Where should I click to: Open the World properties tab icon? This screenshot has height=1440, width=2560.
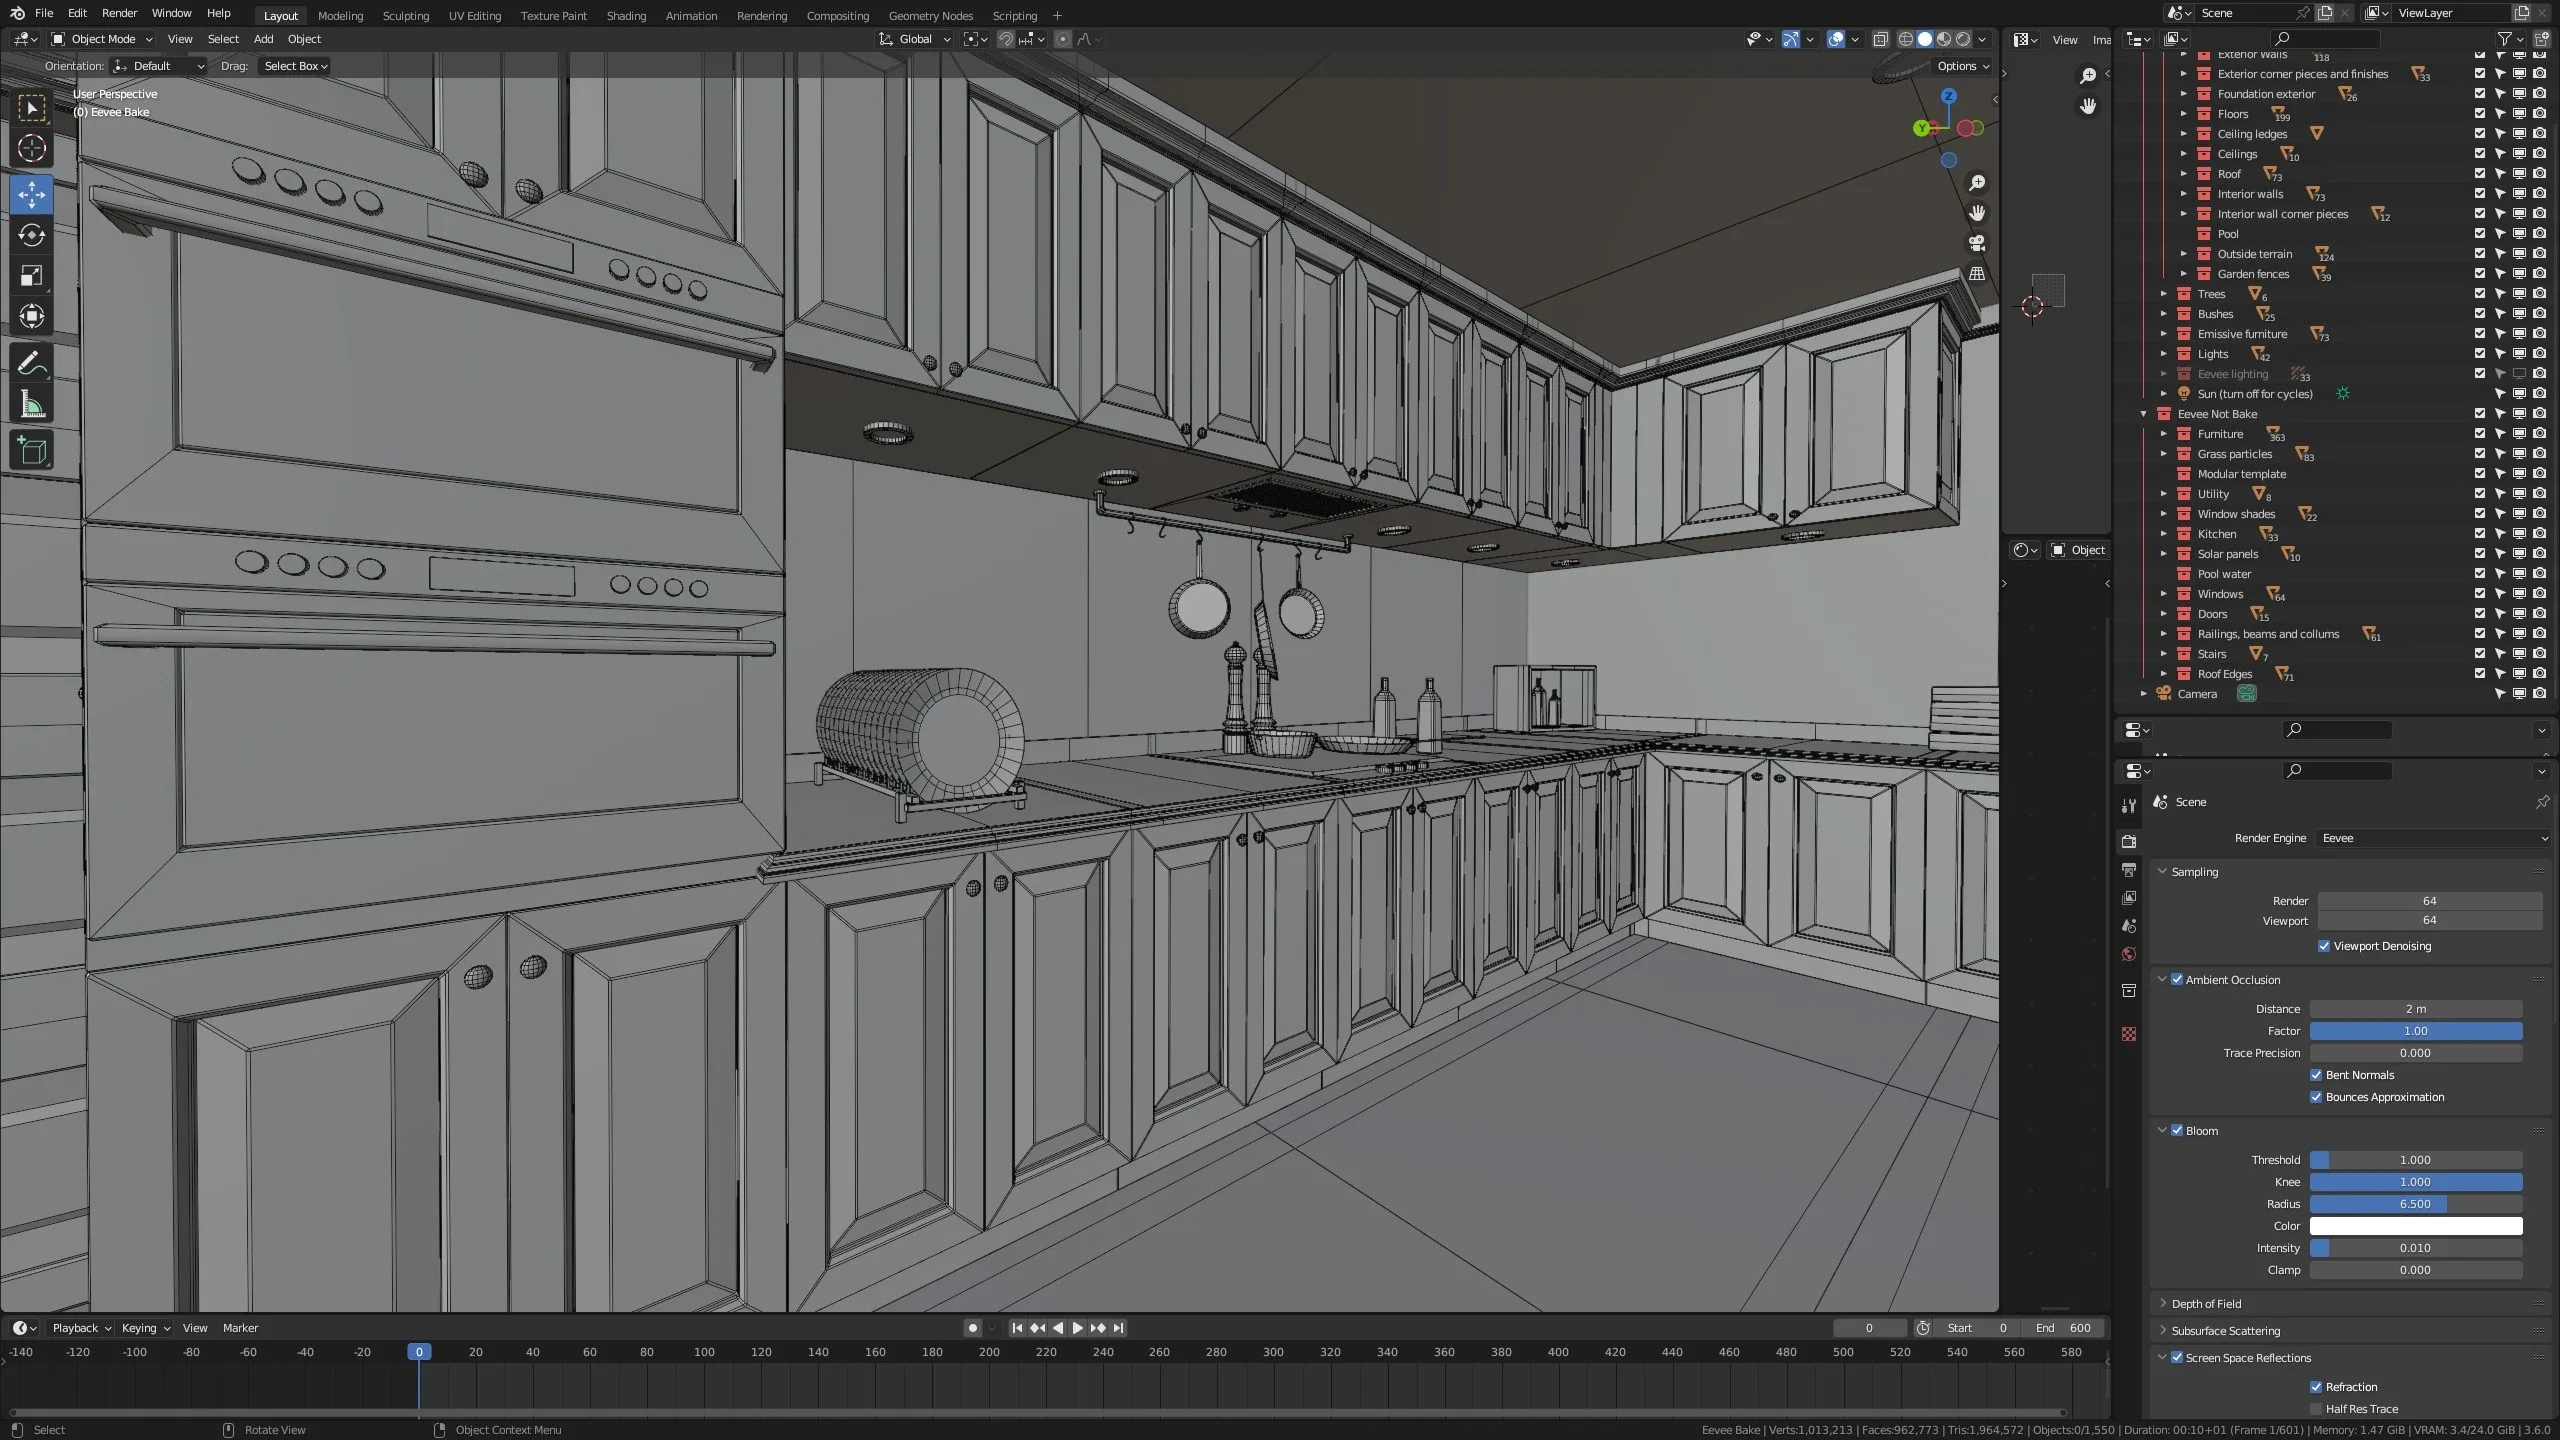2129,954
